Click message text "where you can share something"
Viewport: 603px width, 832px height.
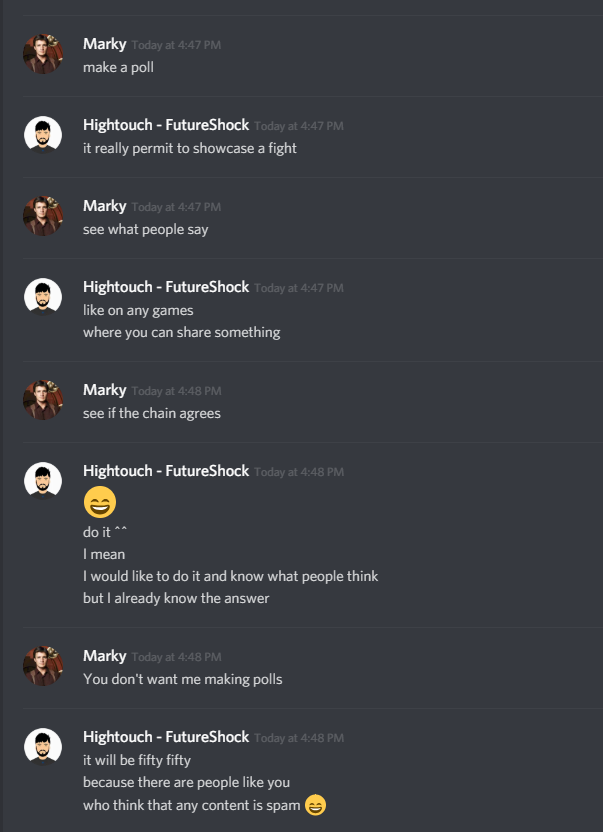(182, 332)
